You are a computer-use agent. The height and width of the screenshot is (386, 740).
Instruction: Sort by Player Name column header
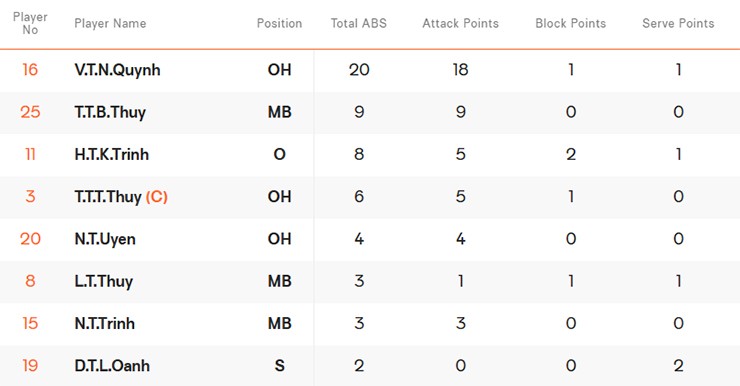pos(110,23)
